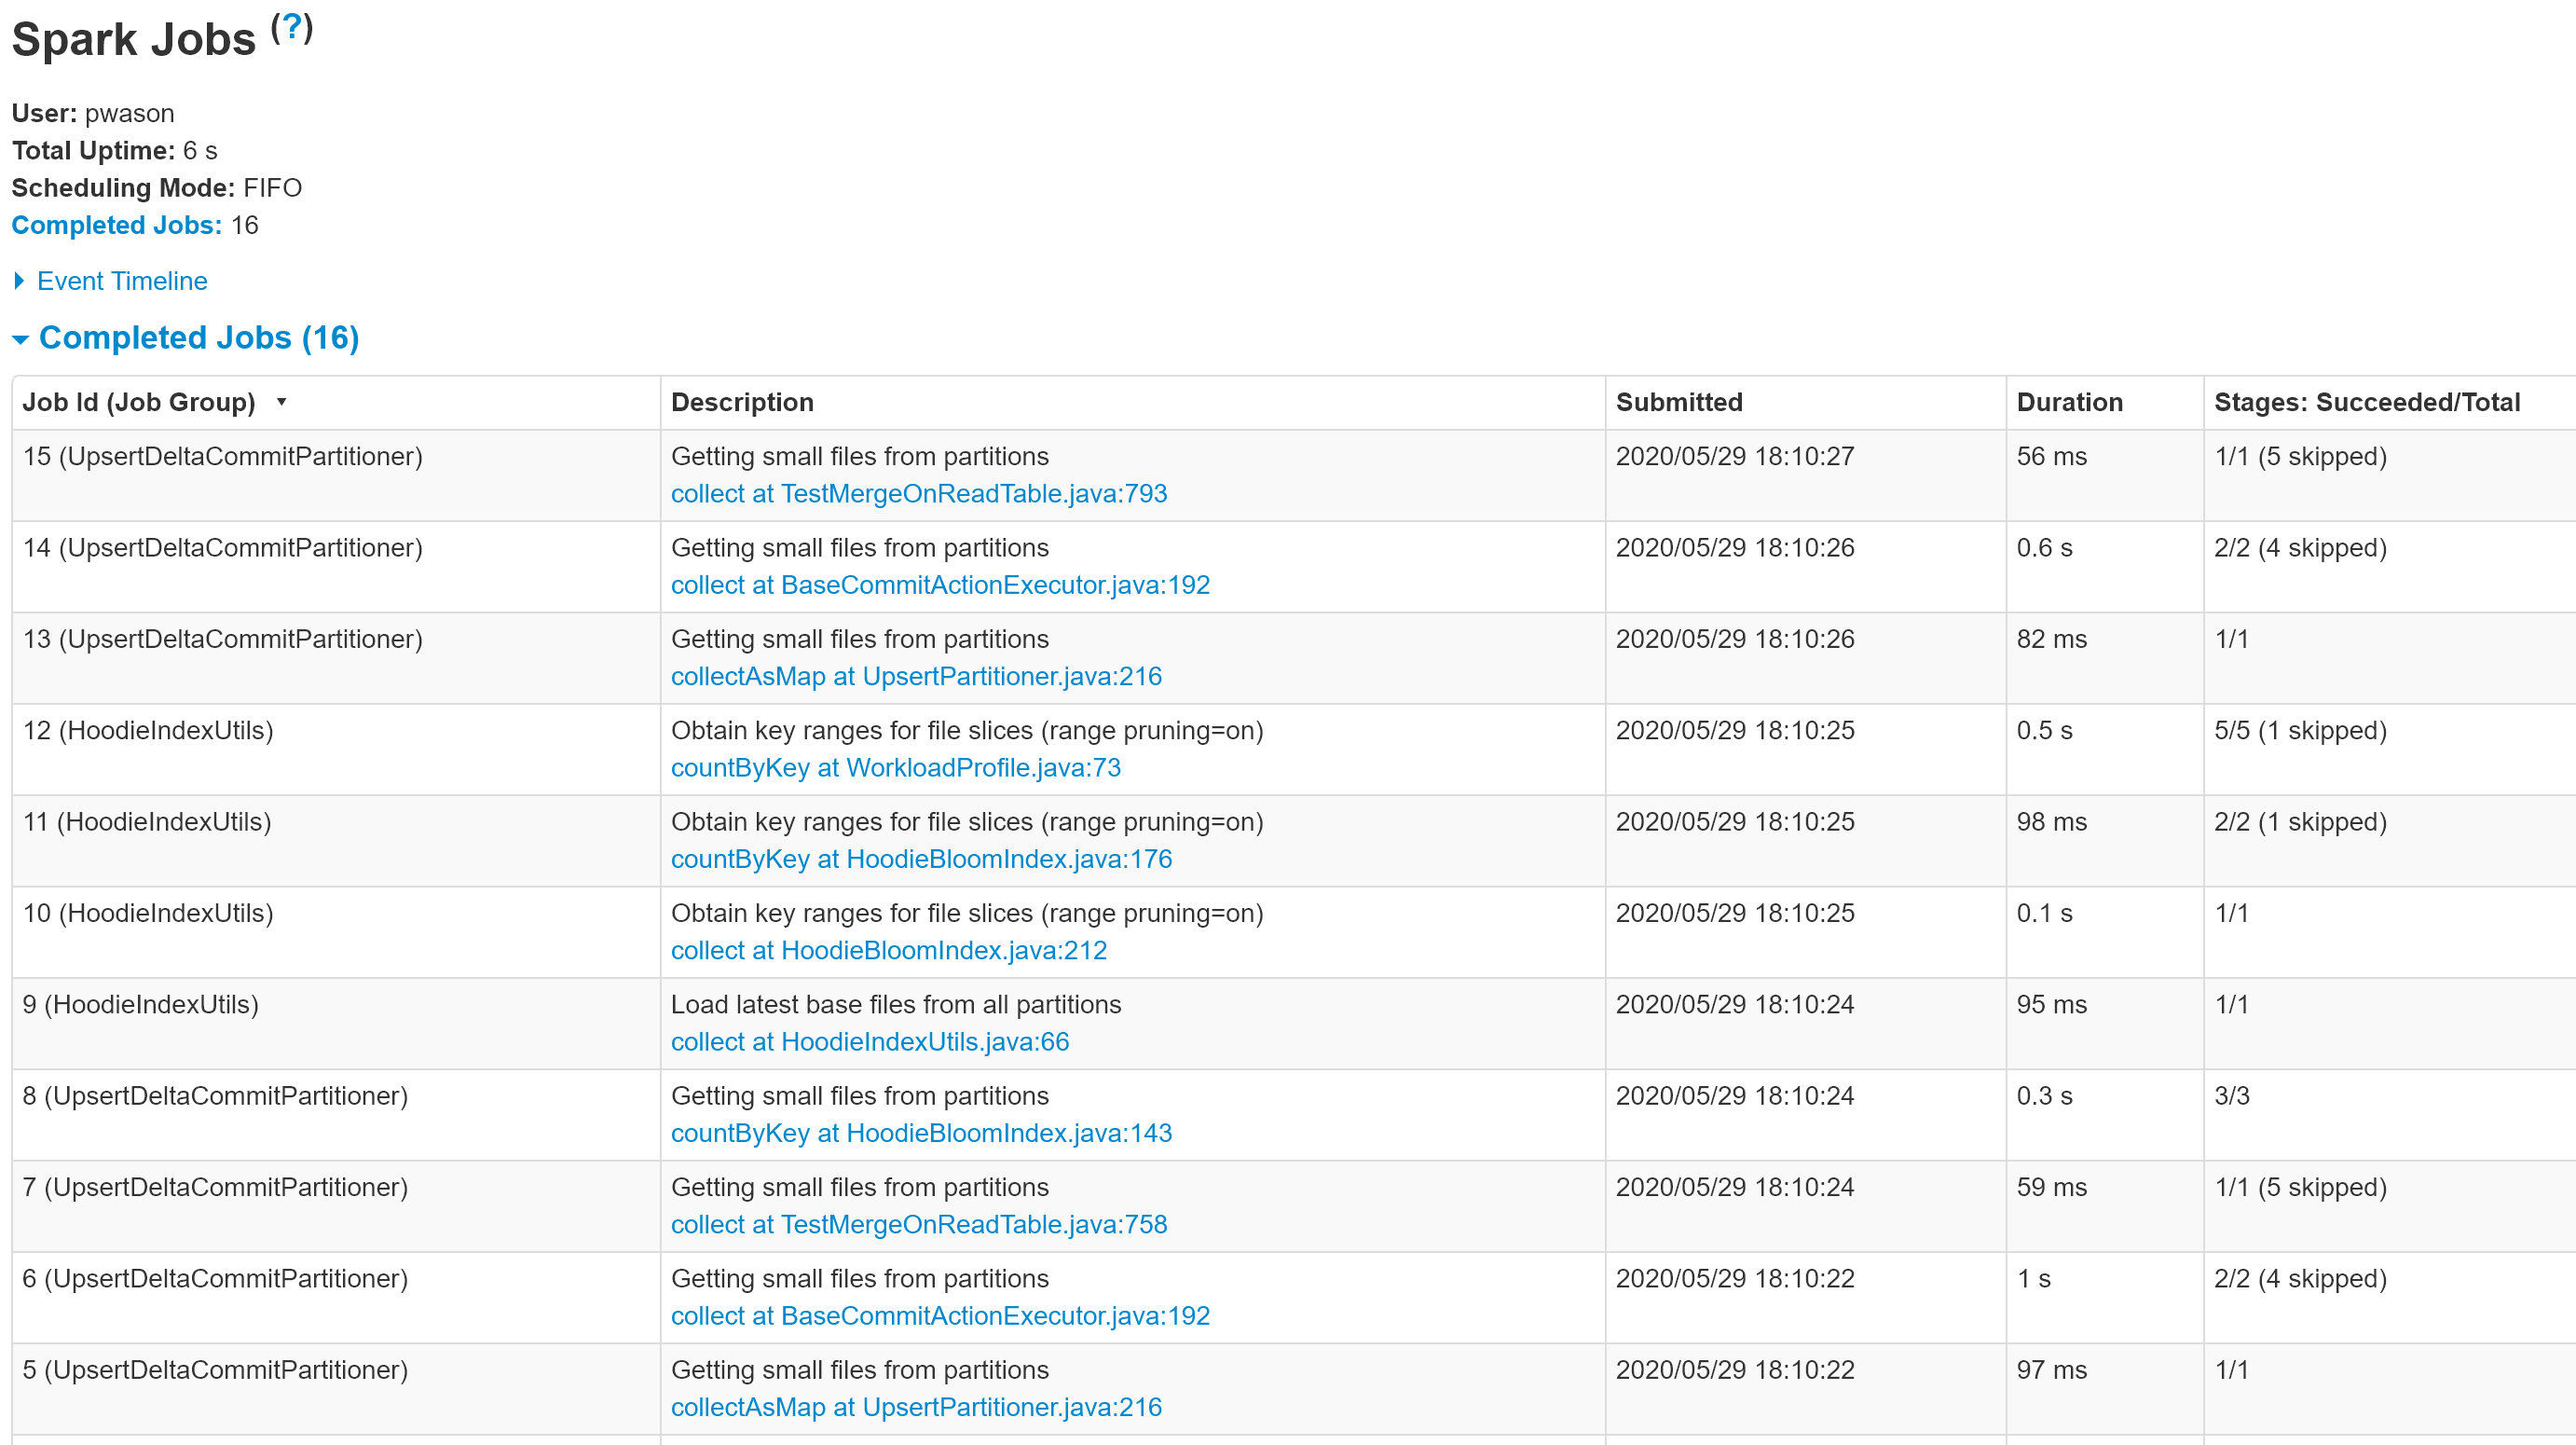
Task: Open job 5 collectAsMap at UpsertPartitioner.java:216
Action: pos(915,1408)
